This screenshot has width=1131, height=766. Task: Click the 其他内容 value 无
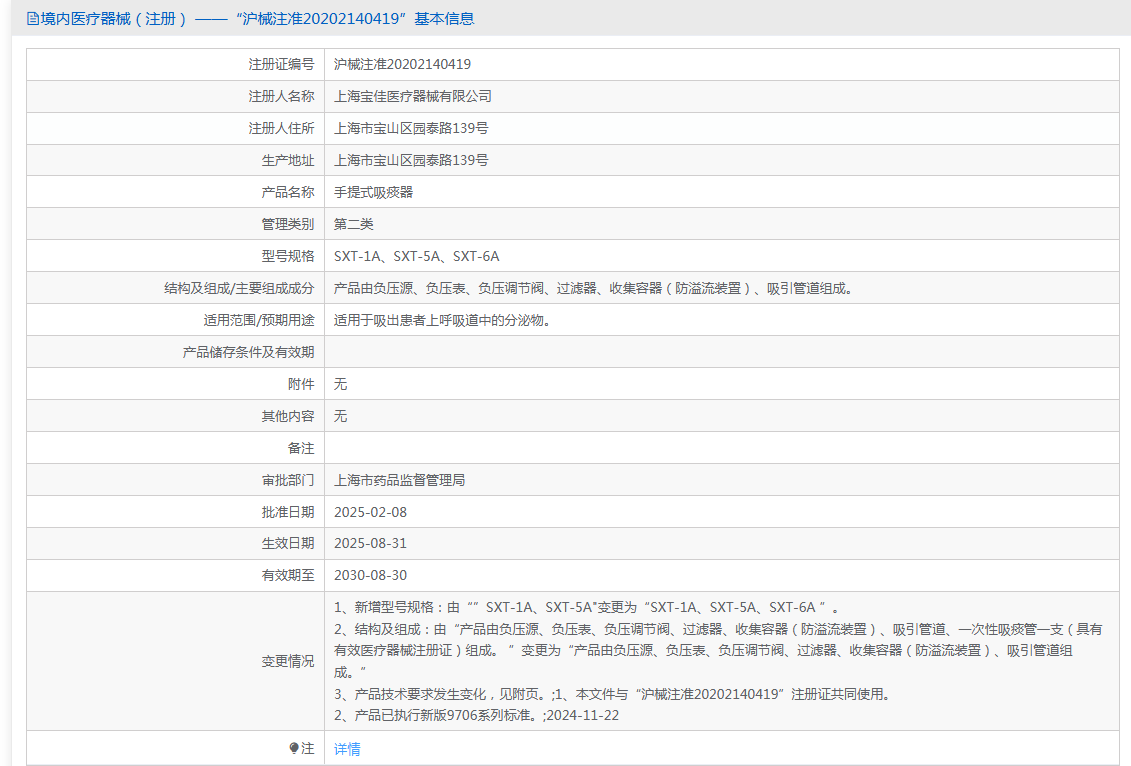(340, 416)
